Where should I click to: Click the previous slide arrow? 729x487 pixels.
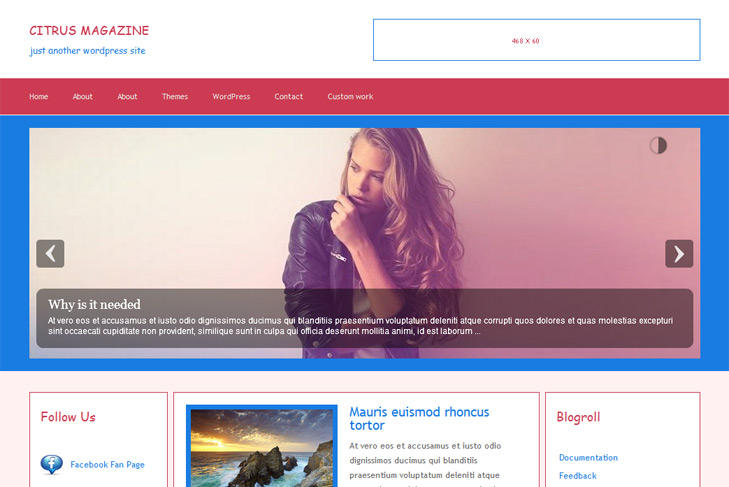tap(50, 254)
